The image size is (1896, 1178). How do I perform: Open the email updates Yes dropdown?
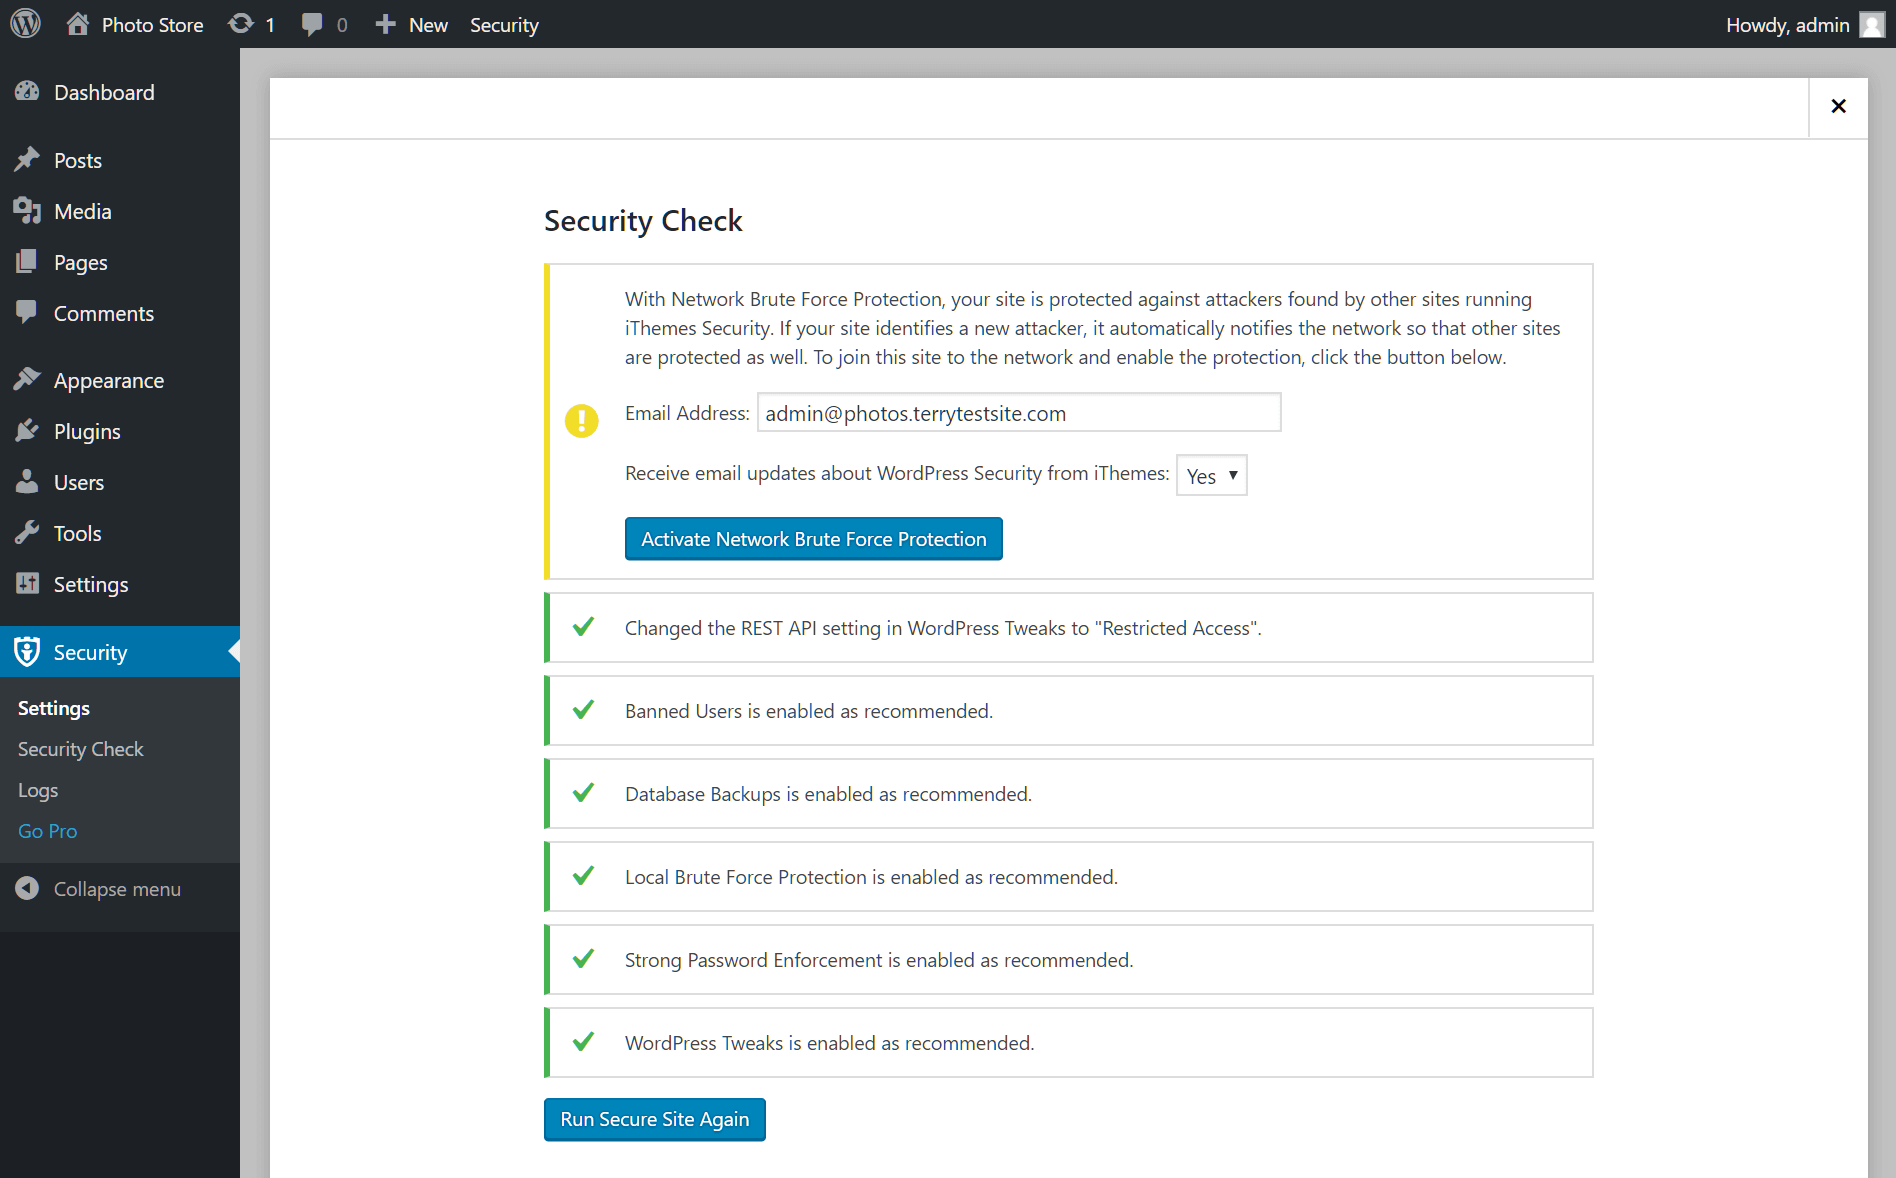[x=1212, y=475]
